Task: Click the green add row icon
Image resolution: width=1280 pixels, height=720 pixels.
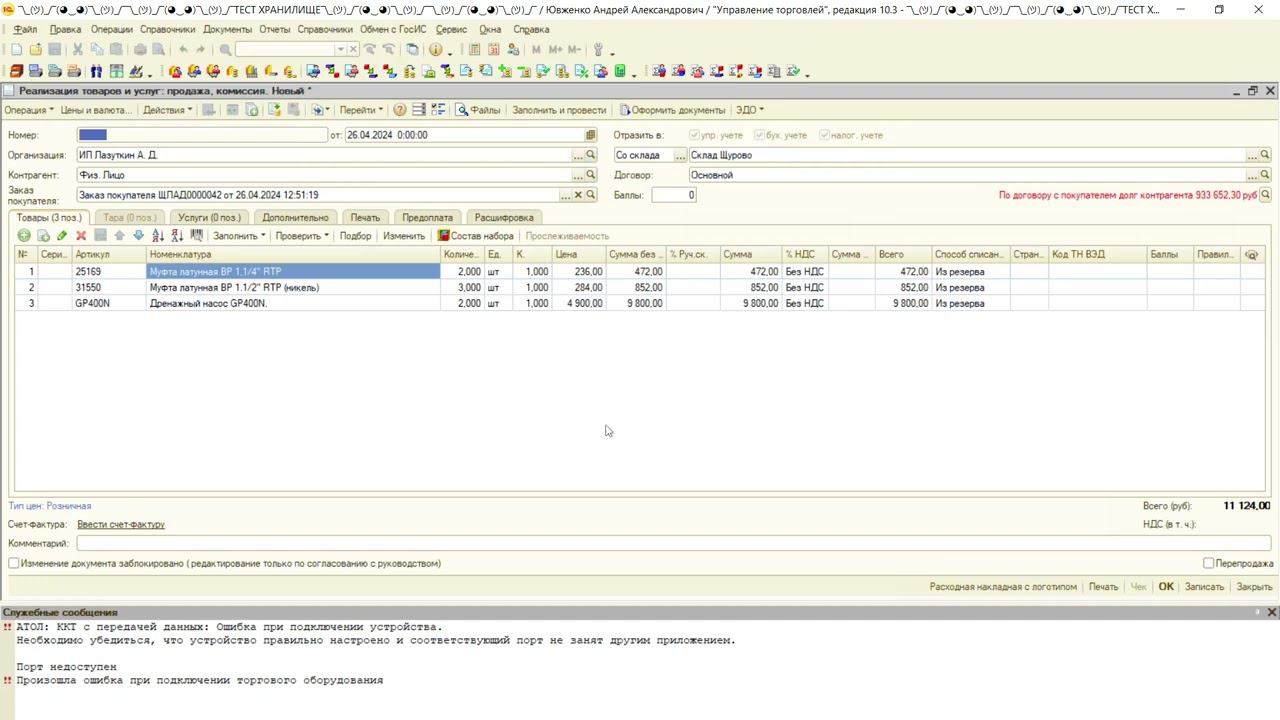Action: coord(24,236)
